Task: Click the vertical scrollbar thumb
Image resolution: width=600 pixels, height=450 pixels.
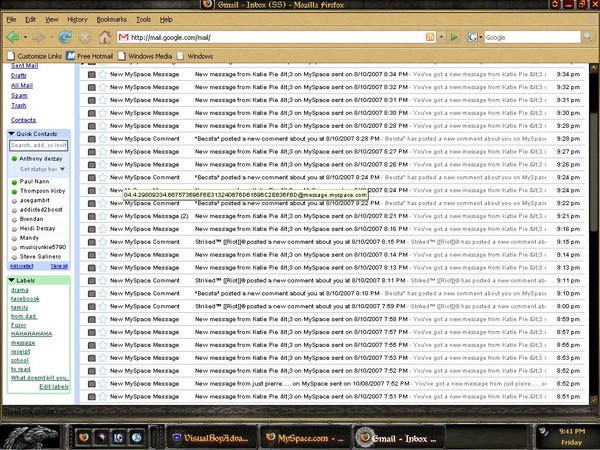Action: [x=593, y=172]
